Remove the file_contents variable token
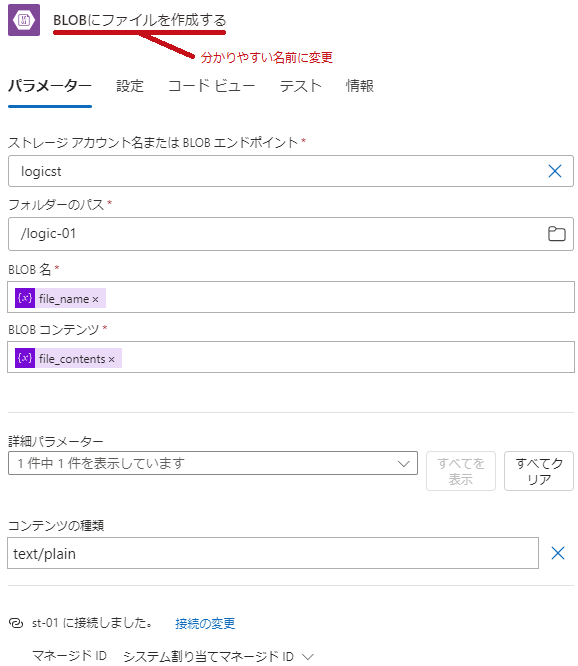Image resolution: width=578 pixels, height=666 pixels. (x=112, y=359)
